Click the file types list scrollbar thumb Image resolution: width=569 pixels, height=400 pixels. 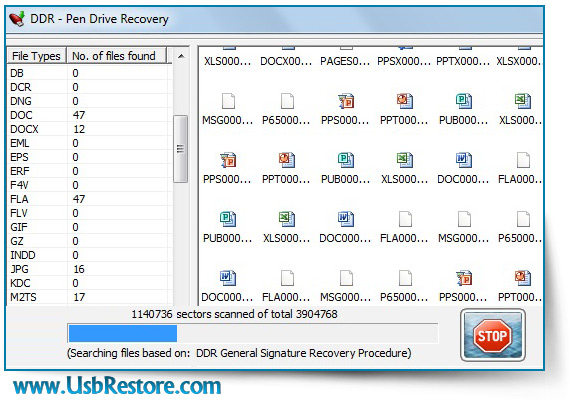click(x=180, y=149)
